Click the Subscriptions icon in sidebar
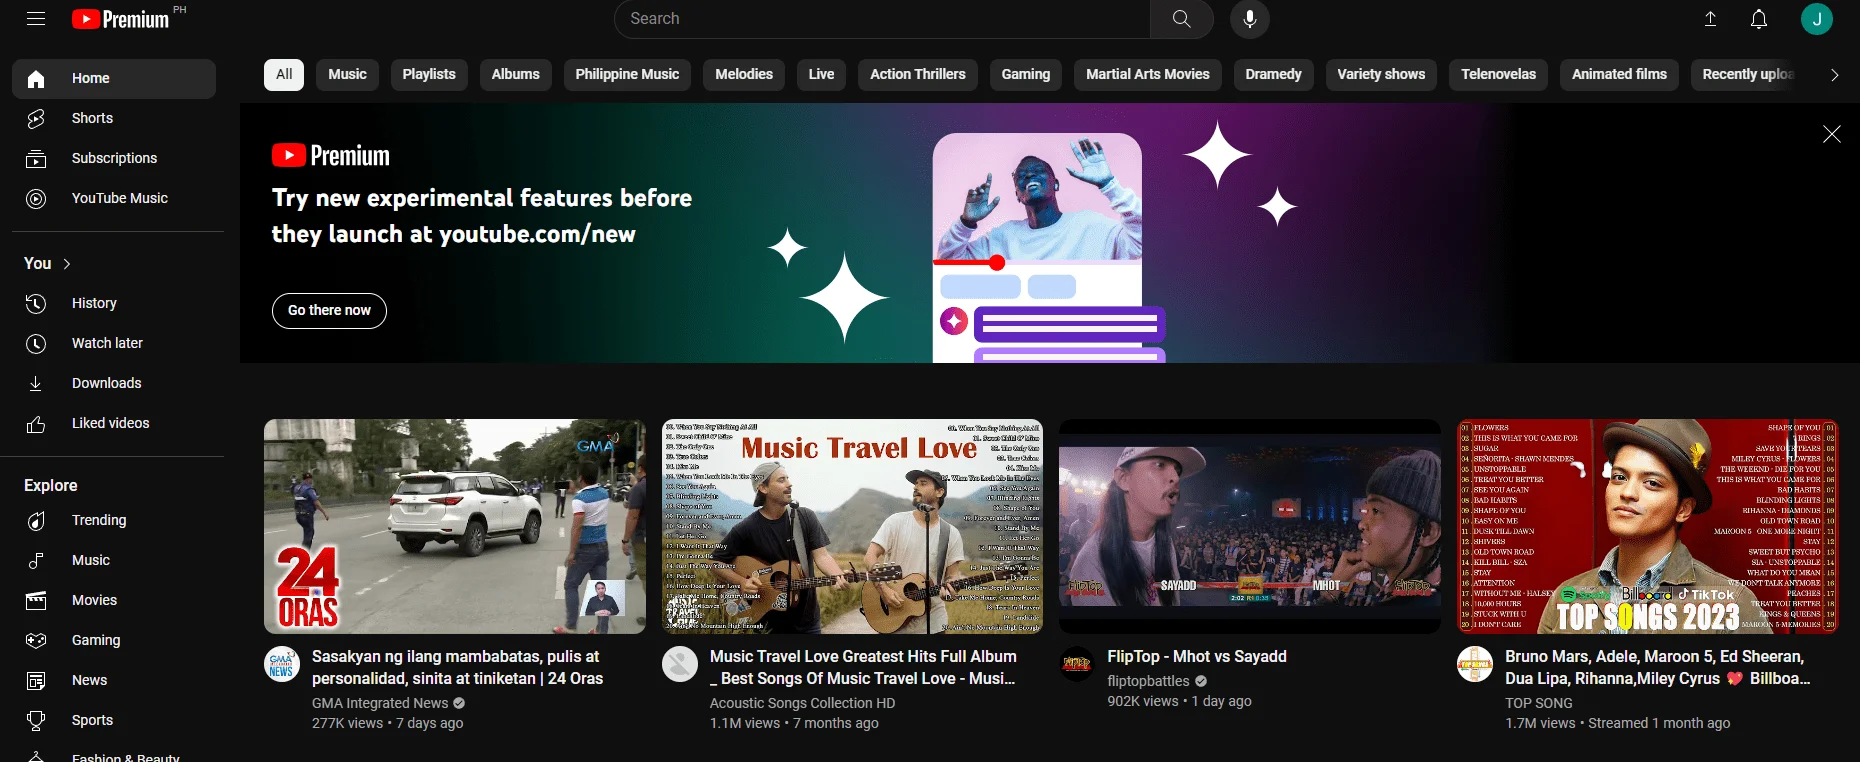The image size is (1860, 762). coord(36,159)
